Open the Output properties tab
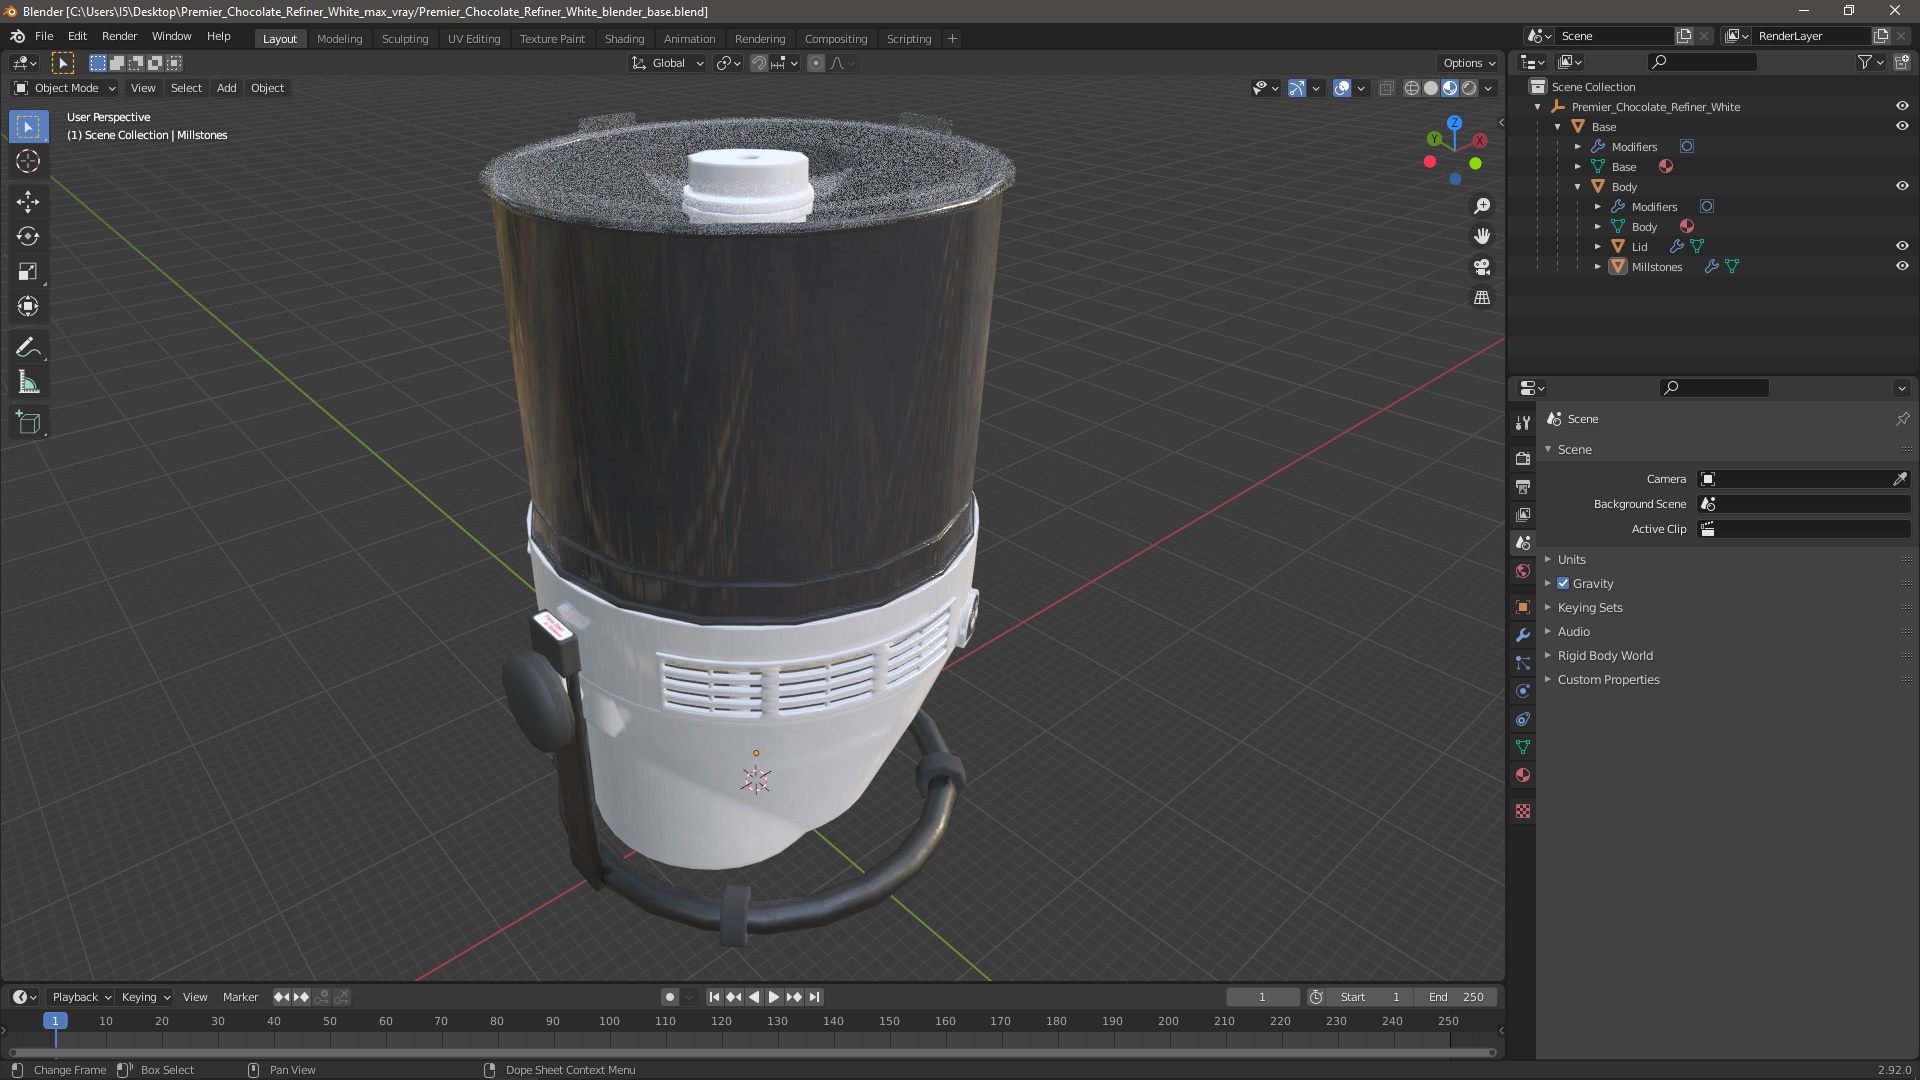This screenshot has width=1920, height=1080. coord(1523,487)
